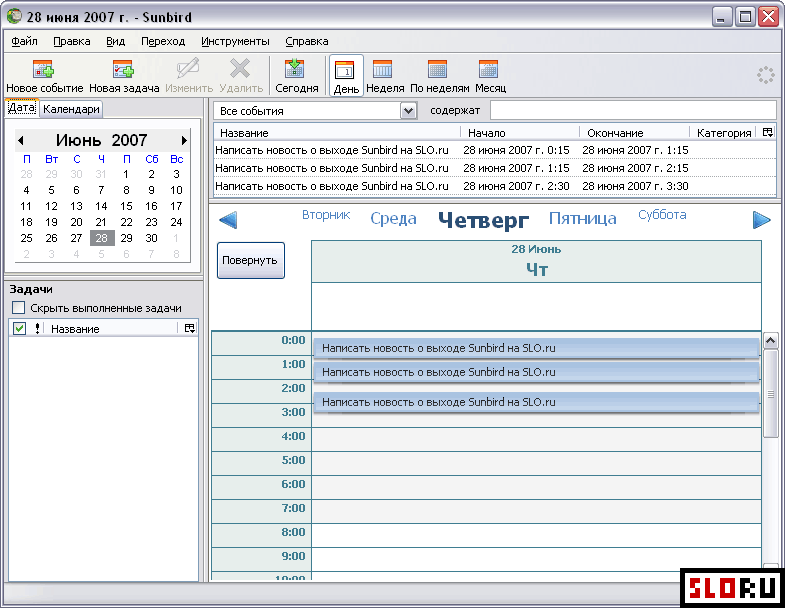This screenshot has height=608, width=785.
Task: Switch to День day view
Action: click(346, 76)
